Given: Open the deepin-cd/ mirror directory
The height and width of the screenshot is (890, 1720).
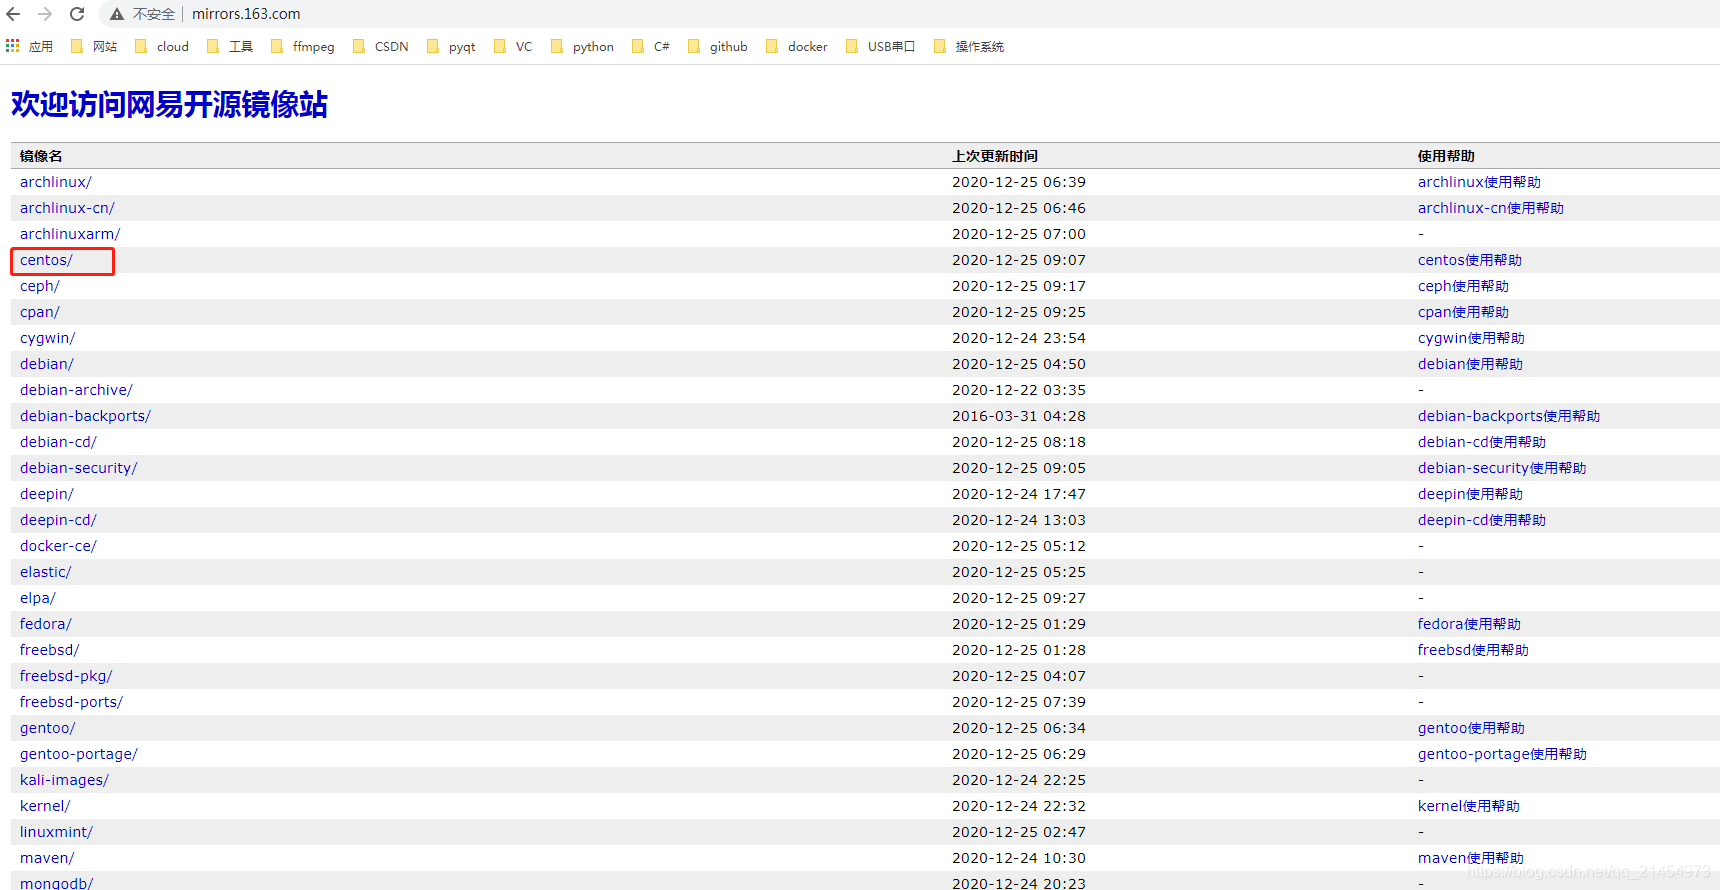Looking at the screenshot, I should 58,520.
